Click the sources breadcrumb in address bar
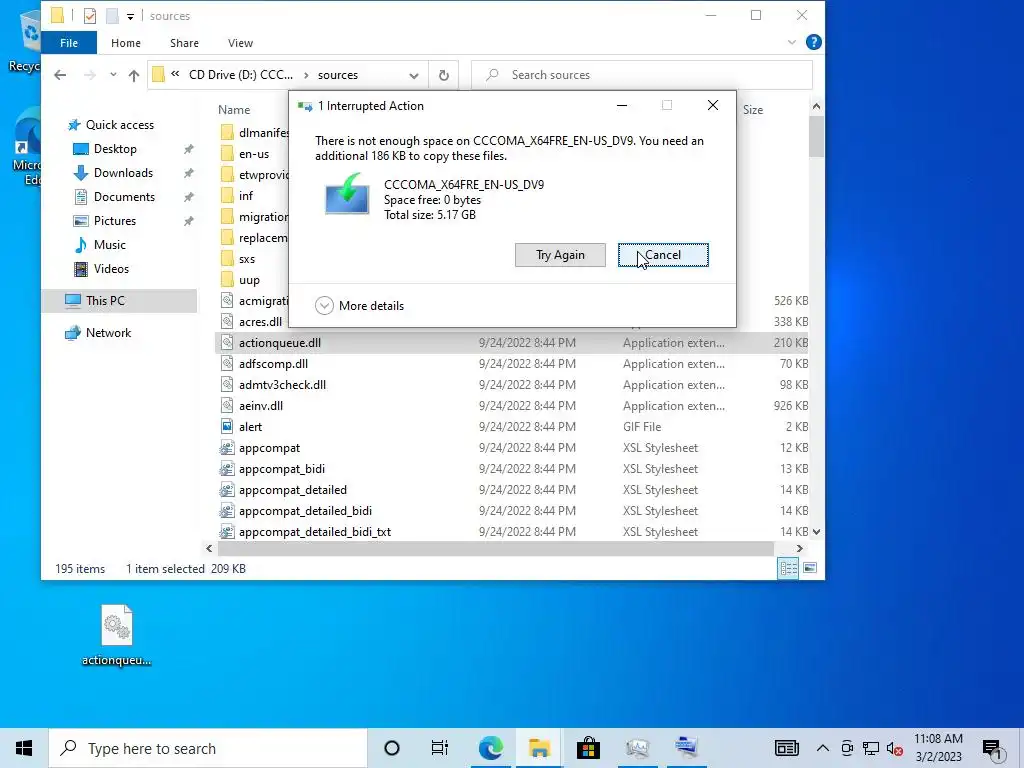 pos(338,75)
